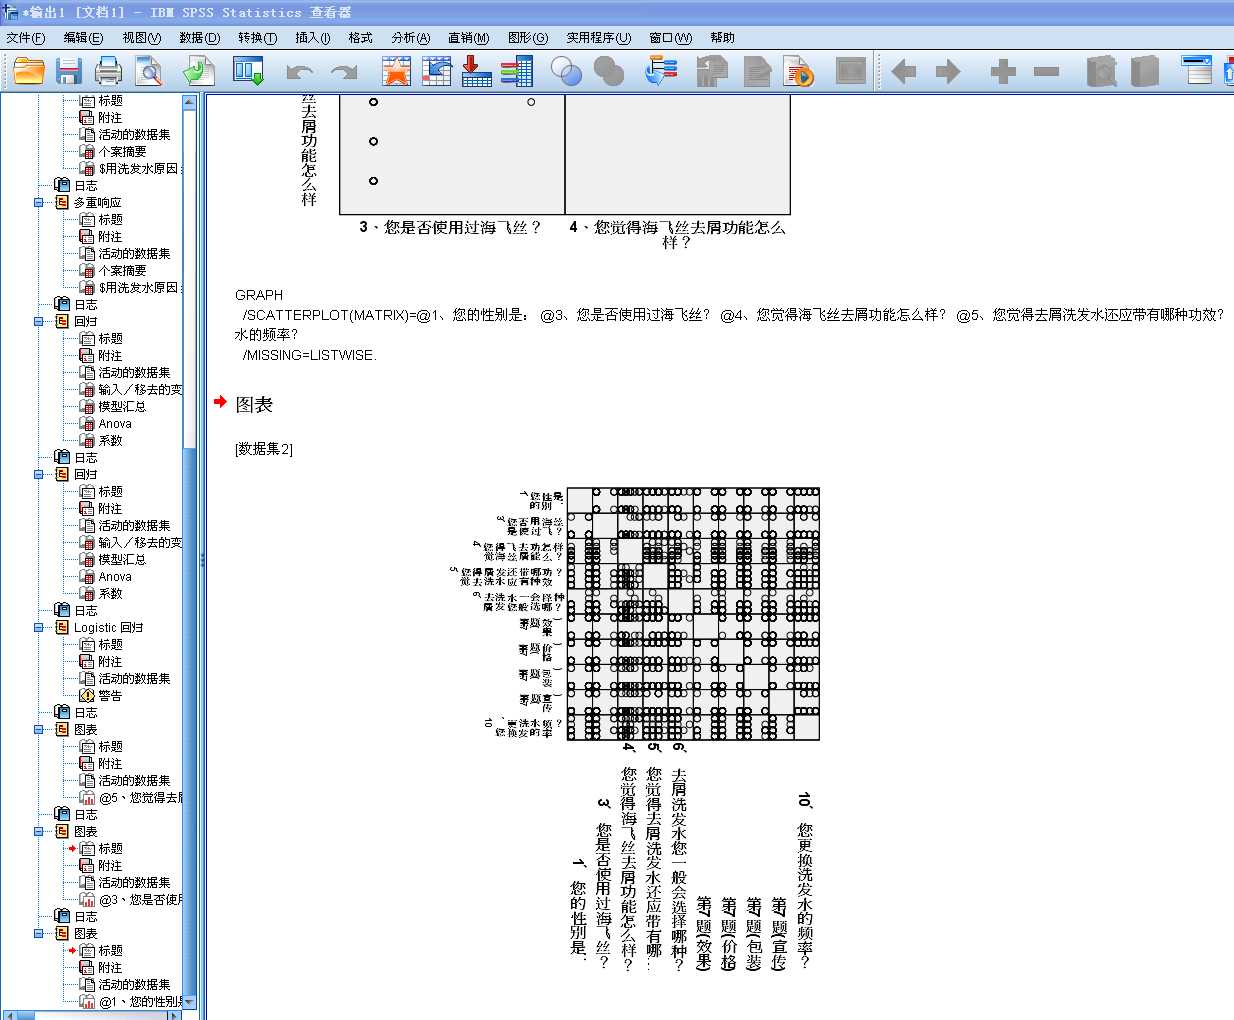Collapse the 多重响应 outline node
Image resolution: width=1234 pixels, height=1020 pixels.
click(x=39, y=202)
